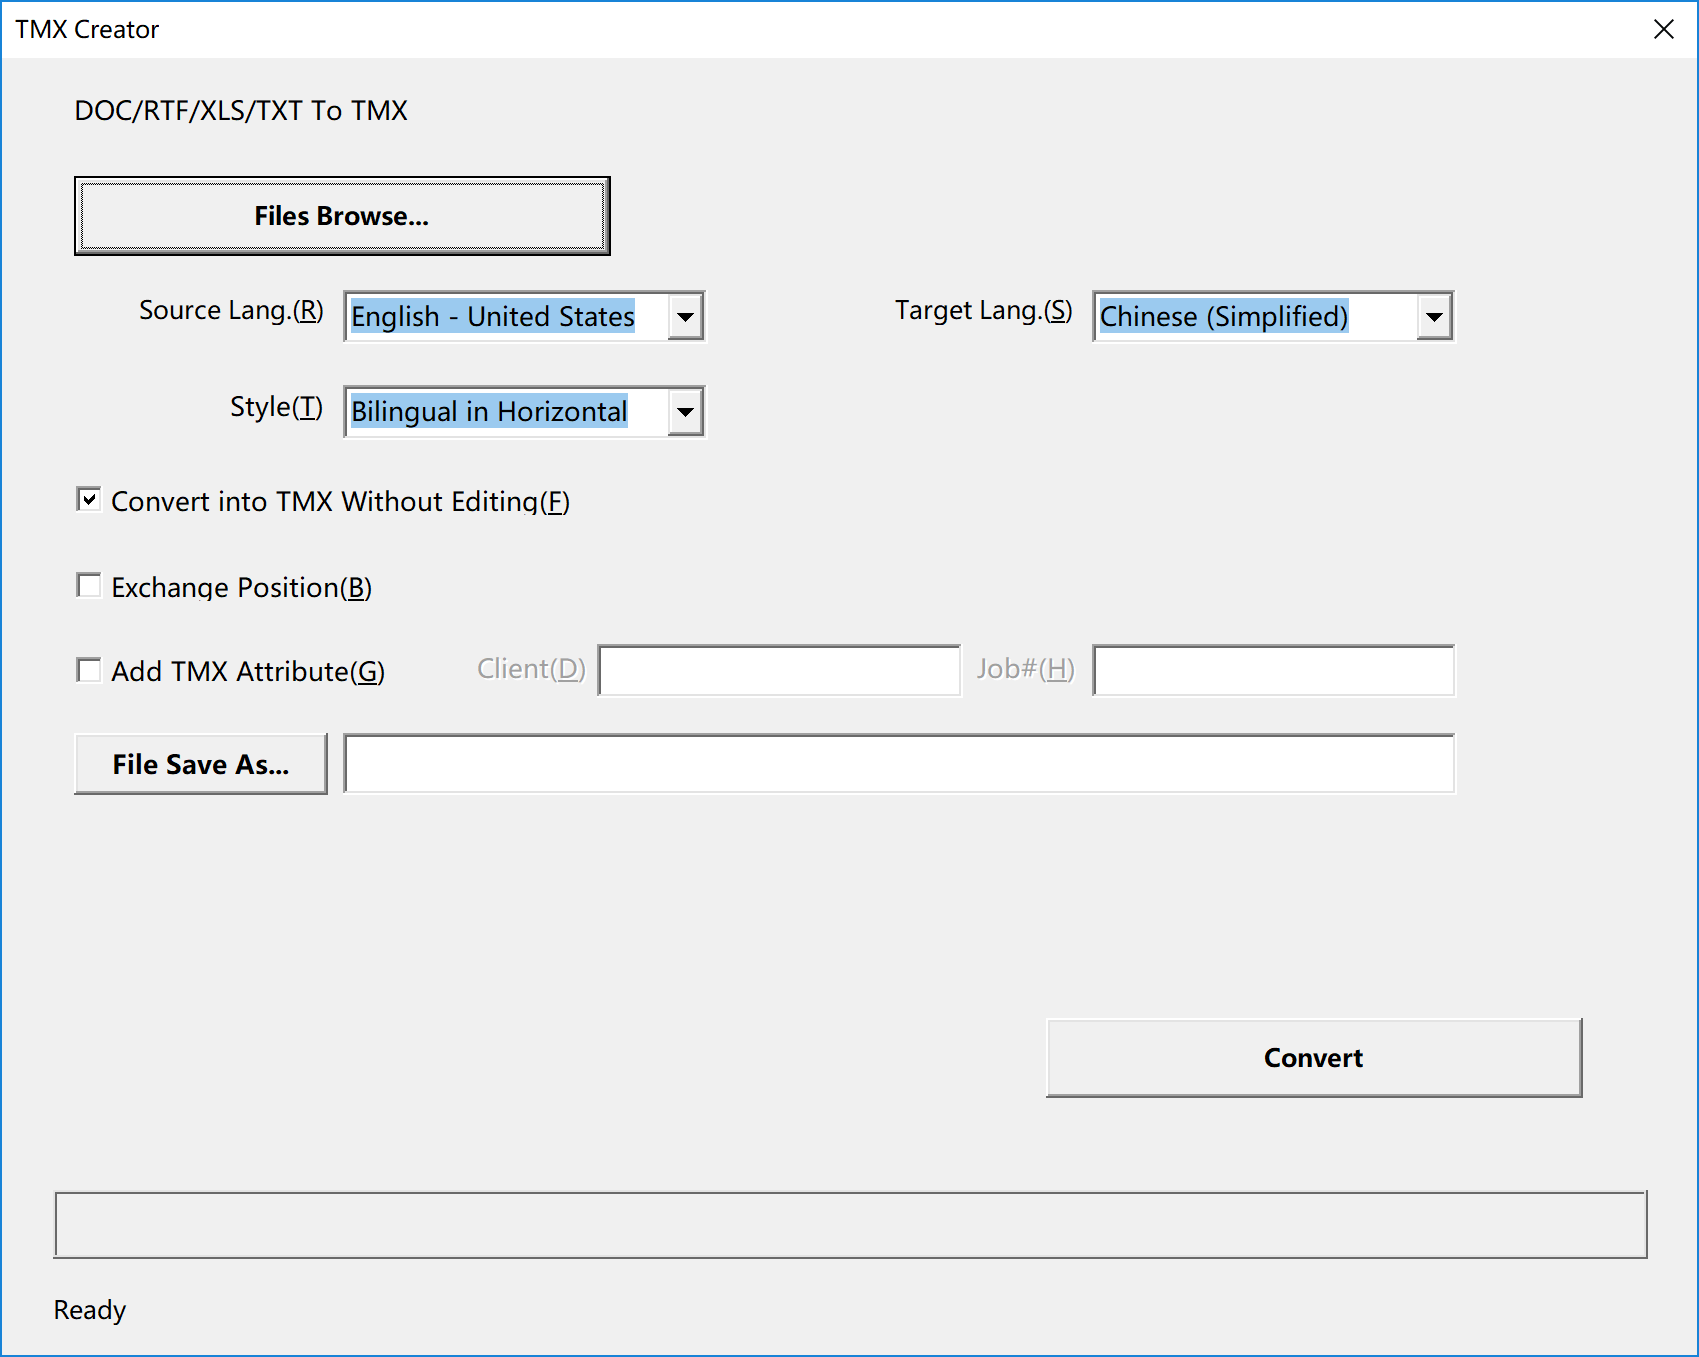Open the Source Lang dropdown arrow
The image size is (1699, 1357).
coord(685,317)
